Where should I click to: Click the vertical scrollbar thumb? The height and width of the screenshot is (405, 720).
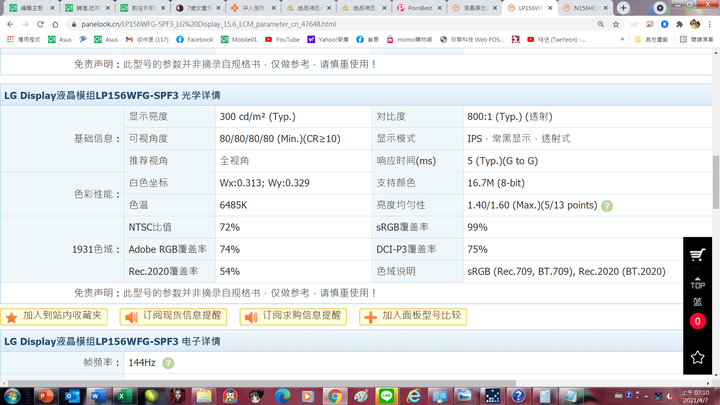[x=716, y=182]
